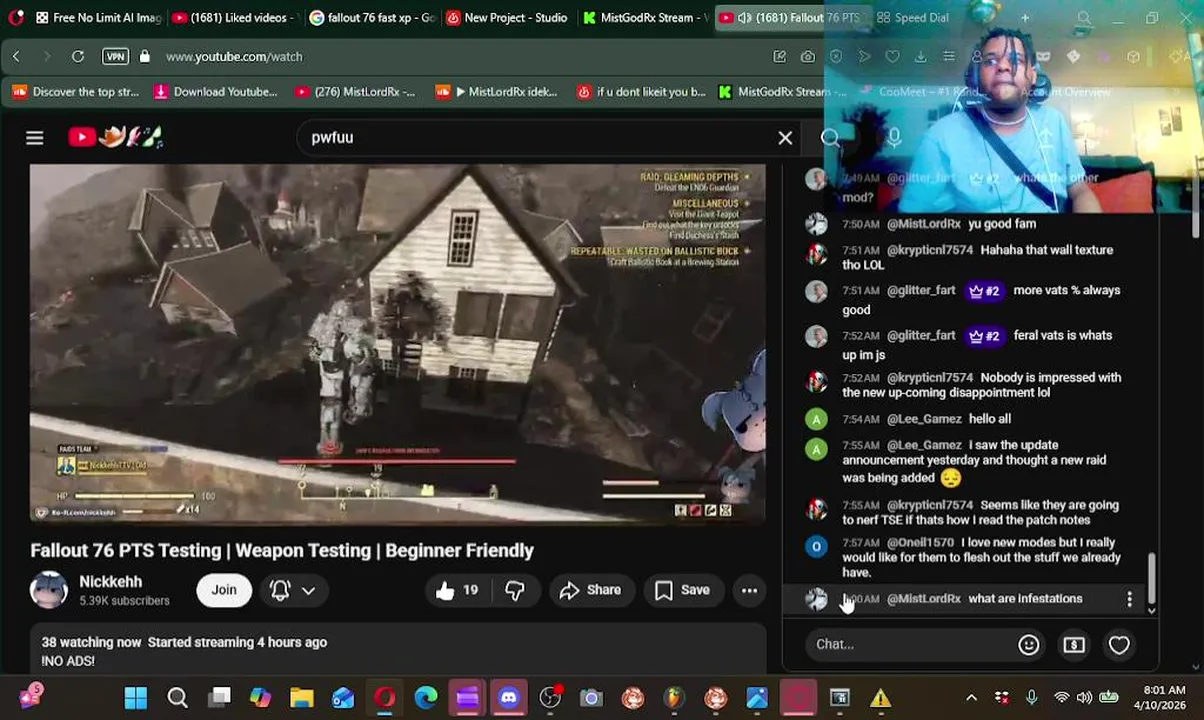Open the volume control in tray
Viewport: 1204px width, 720px height.
(x=1085, y=698)
